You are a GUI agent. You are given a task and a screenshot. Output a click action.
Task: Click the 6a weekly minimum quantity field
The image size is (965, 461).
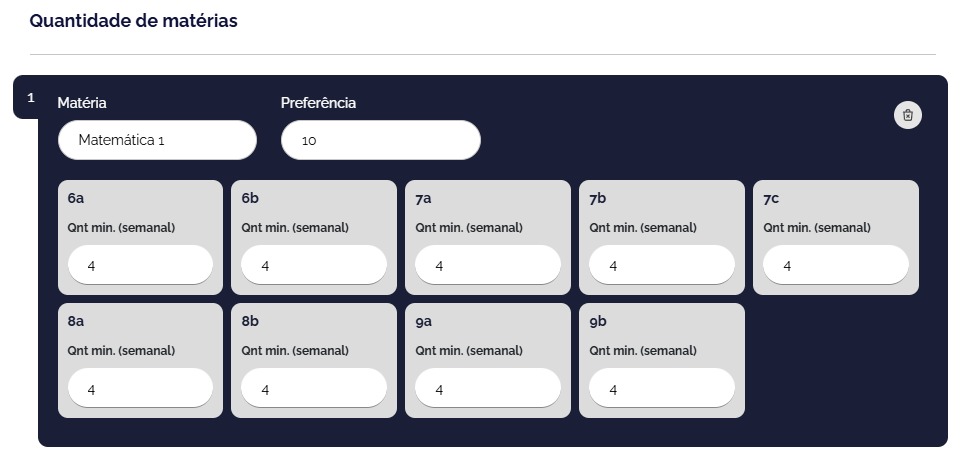coord(140,265)
